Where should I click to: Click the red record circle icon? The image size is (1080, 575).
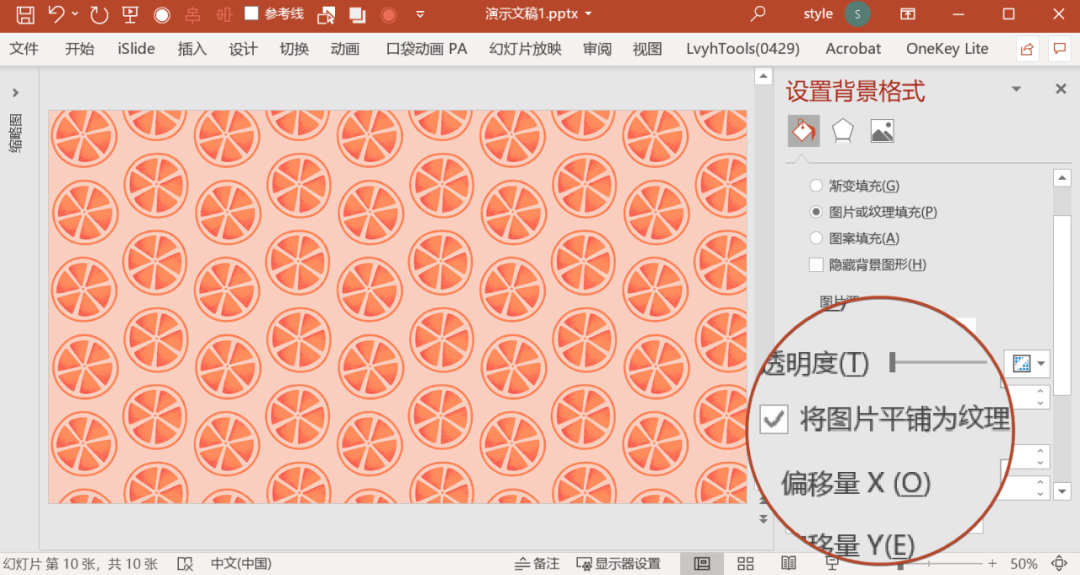click(x=389, y=15)
